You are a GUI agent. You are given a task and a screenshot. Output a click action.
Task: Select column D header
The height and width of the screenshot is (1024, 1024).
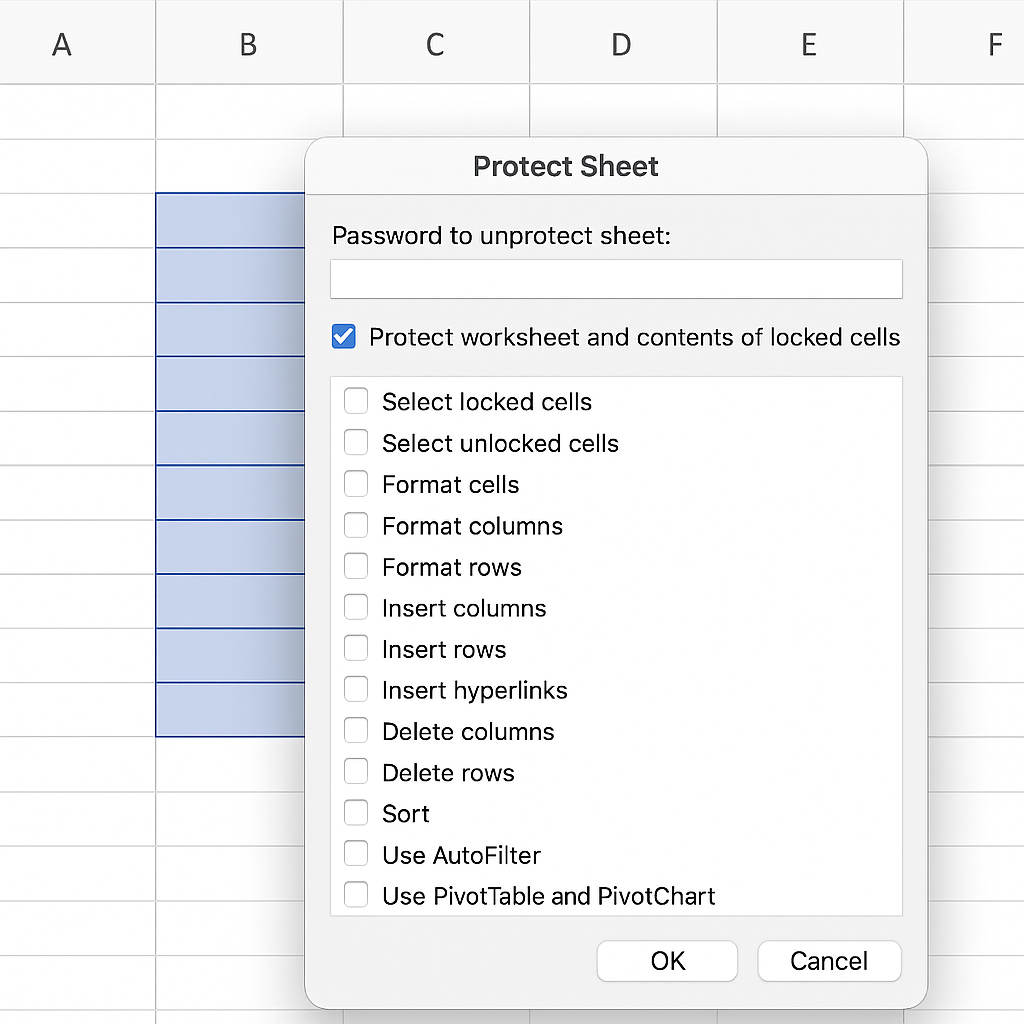[623, 42]
